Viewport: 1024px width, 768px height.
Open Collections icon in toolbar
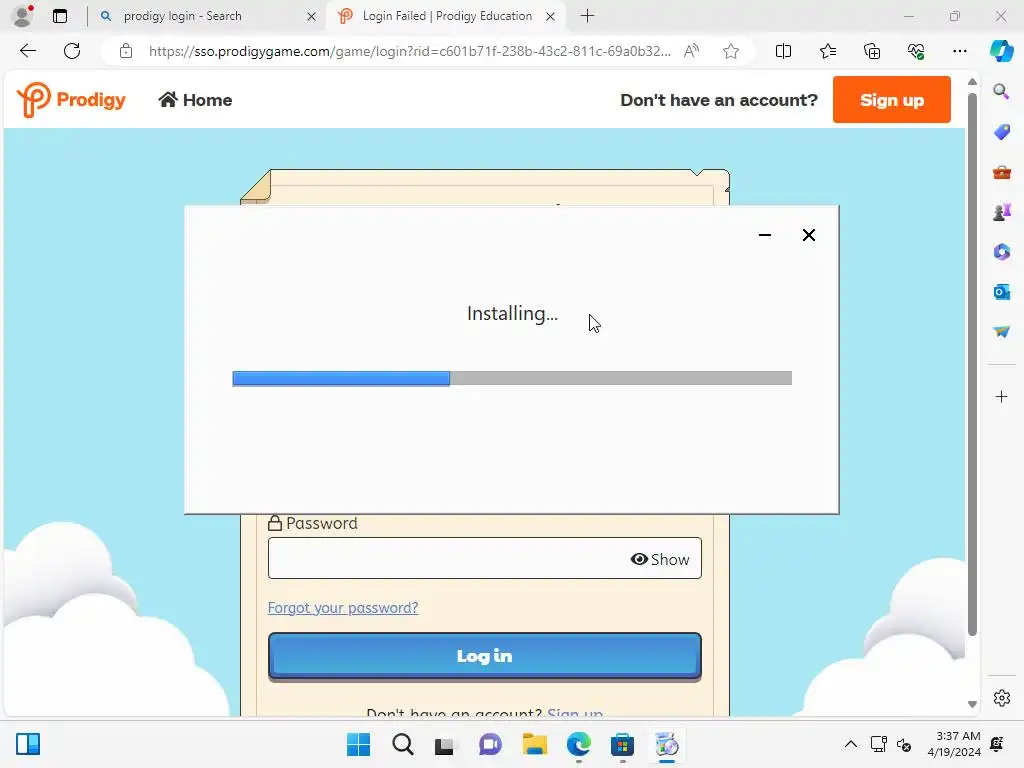pyautogui.click(x=872, y=51)
